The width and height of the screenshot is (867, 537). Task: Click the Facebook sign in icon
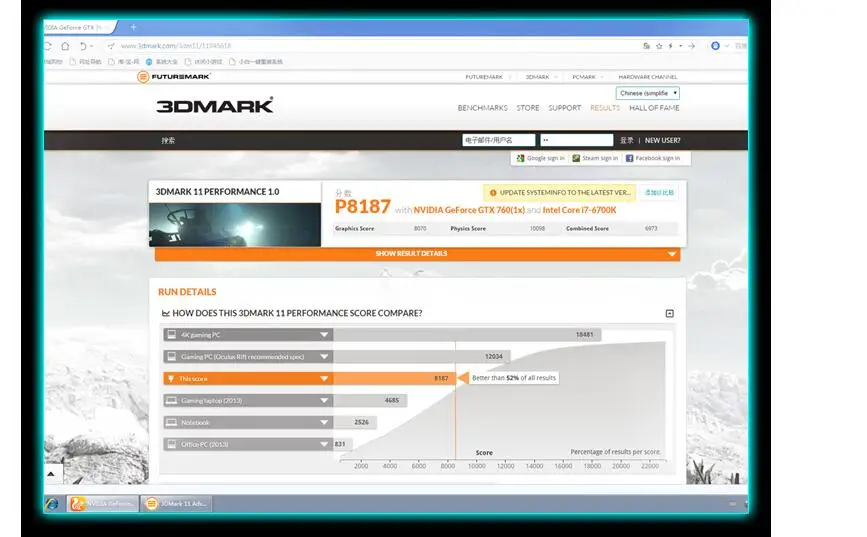point(629,158)
